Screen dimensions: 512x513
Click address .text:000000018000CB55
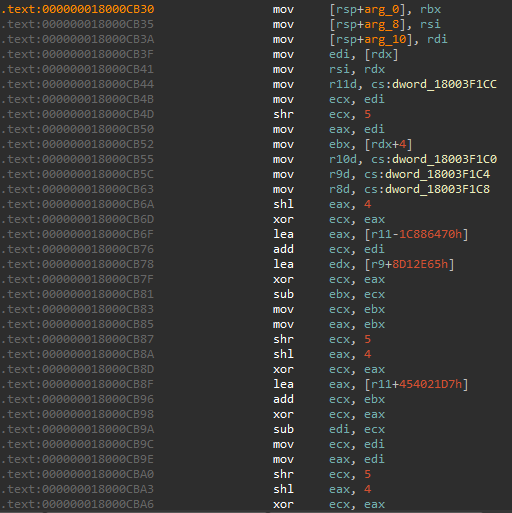click(x=77, y=159)
